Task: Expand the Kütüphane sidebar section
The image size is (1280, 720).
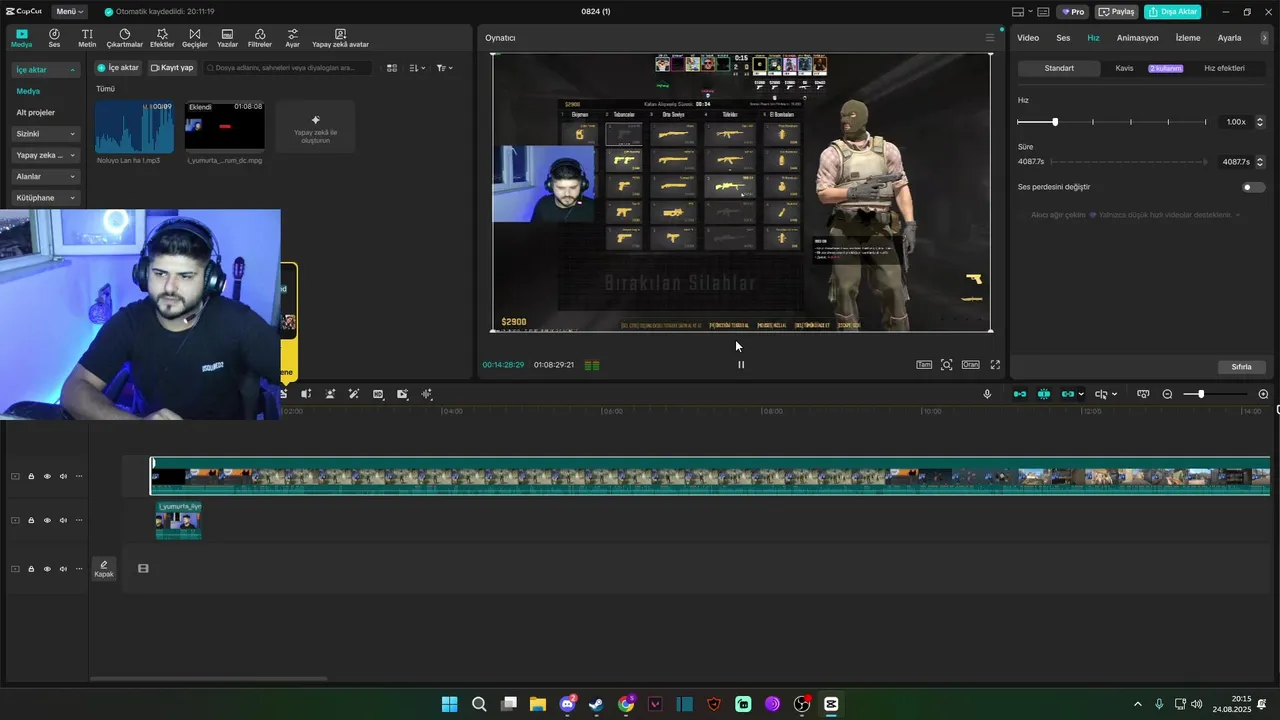Action: pyautogui.click(x=45, y=198)
